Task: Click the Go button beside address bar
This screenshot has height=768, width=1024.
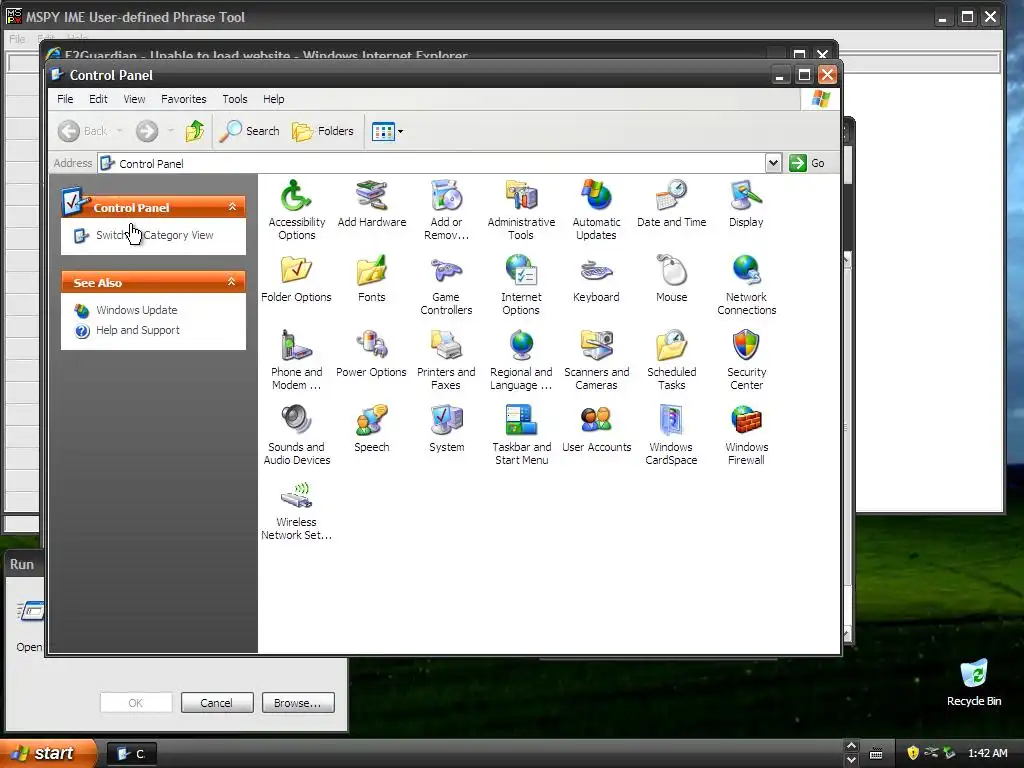Action: click(807, 163)
